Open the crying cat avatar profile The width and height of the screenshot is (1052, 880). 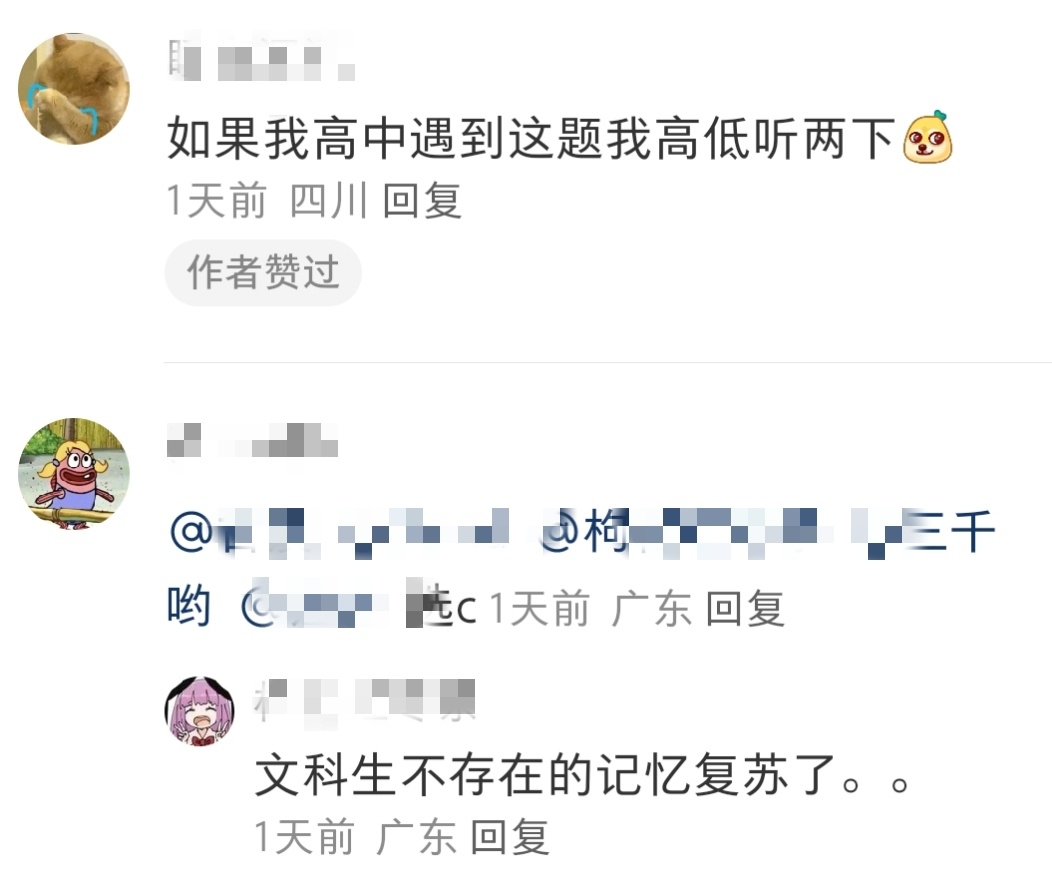coord(74,89)
